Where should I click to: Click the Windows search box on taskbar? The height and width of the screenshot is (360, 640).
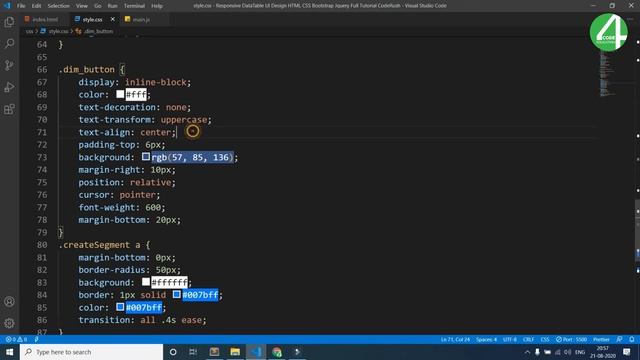point(91,352)
